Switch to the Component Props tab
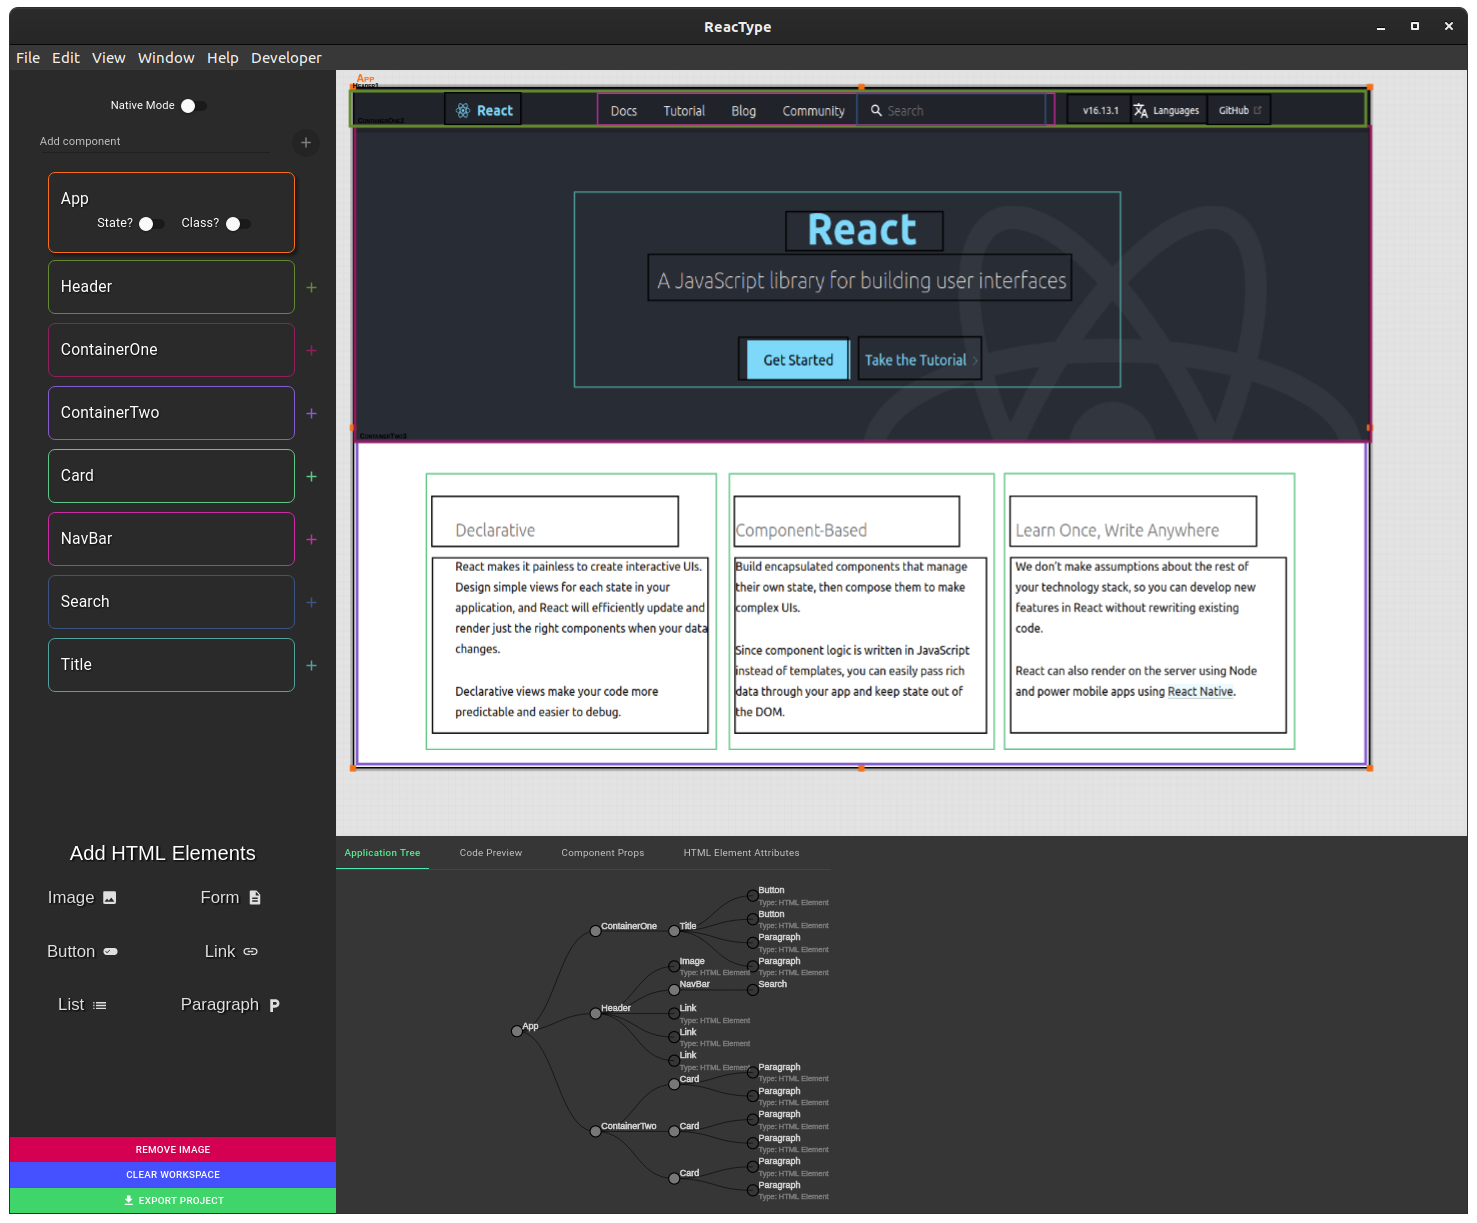The height and width of the screenshot is (1223, 1477). 603,853
